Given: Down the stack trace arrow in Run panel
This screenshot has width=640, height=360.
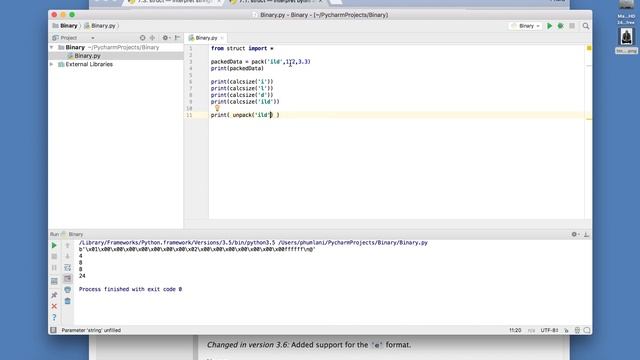Looking at the screenshot, I should (x=67, y=257).
